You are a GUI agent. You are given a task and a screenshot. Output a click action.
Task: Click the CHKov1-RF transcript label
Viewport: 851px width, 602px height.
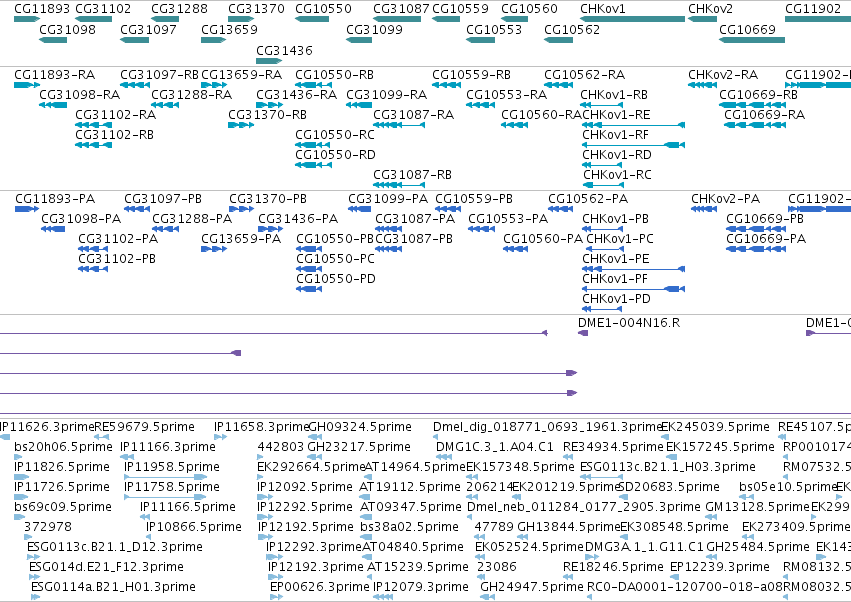615,135
